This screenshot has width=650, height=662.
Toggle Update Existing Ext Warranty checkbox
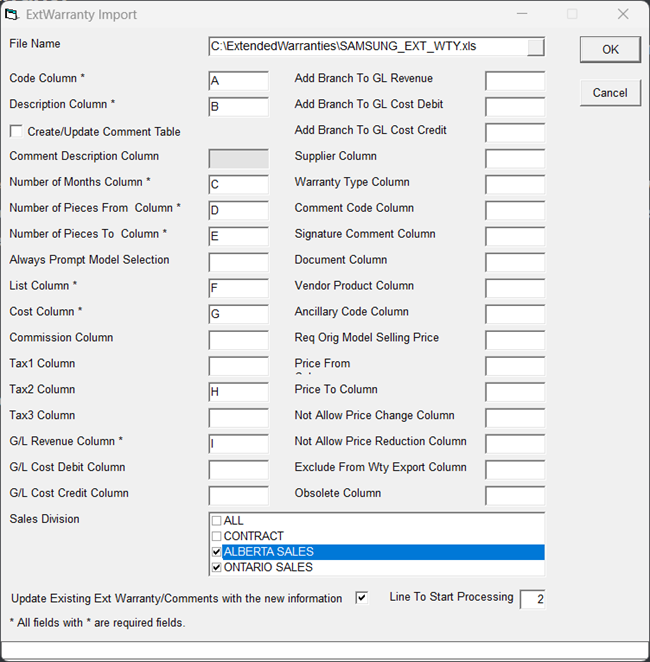tap(362, 598)
